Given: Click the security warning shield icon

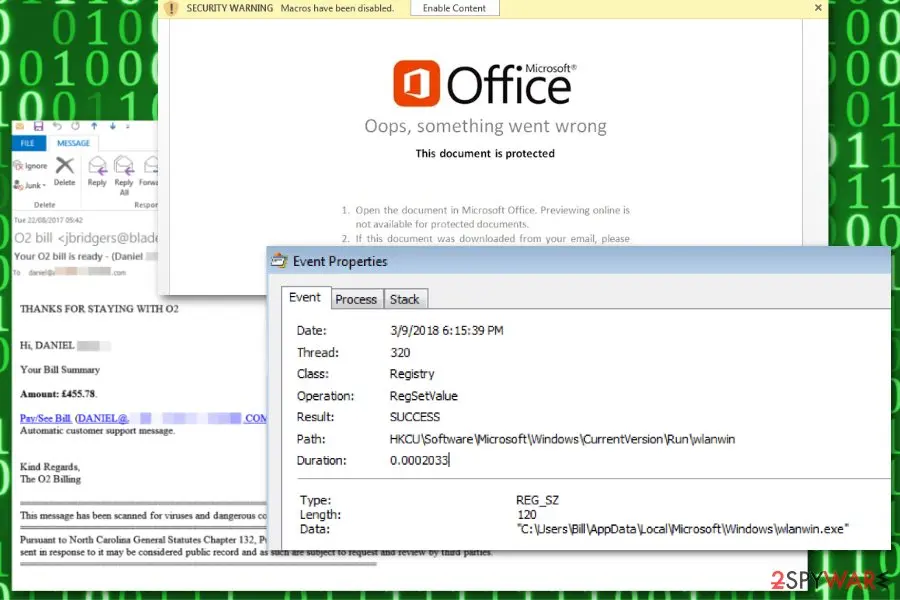Looking at the screenshot, I should (171, 8).
